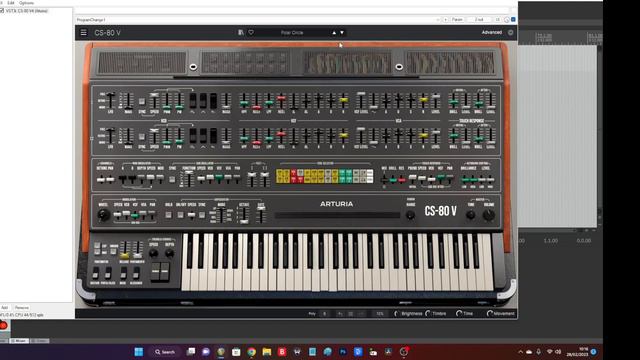This screenshot has height=360, width=640.
Task: Click the Param button in plugin header
Action: click(457, 20)
